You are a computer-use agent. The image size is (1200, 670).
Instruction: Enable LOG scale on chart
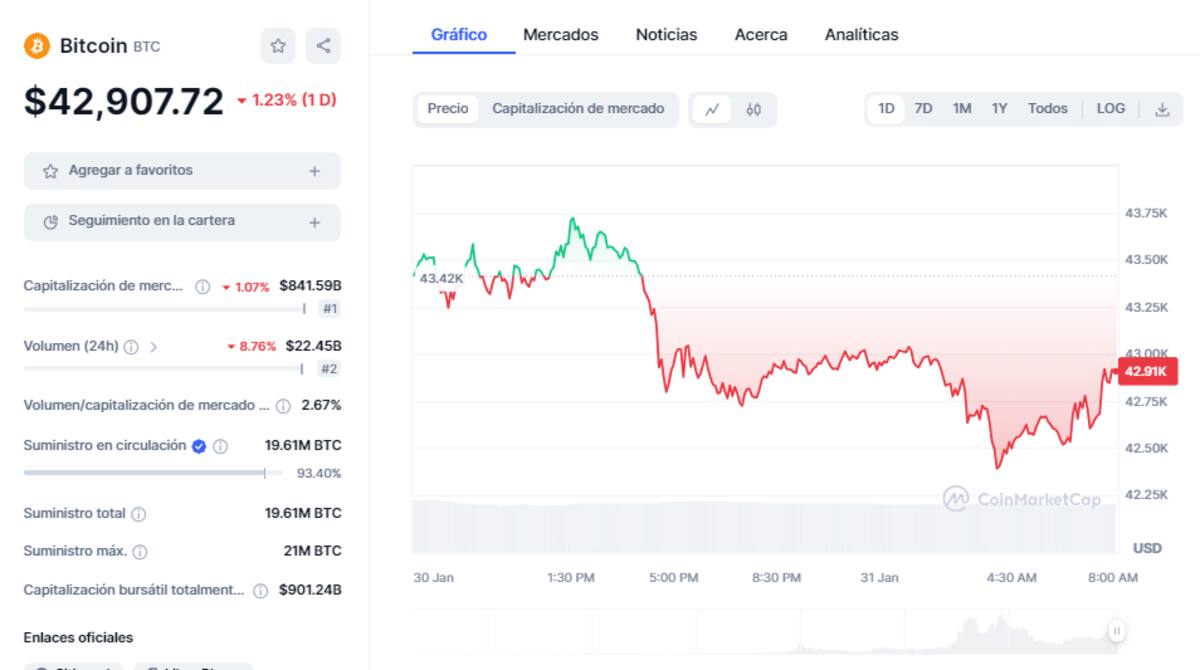tap(1110, 109)
